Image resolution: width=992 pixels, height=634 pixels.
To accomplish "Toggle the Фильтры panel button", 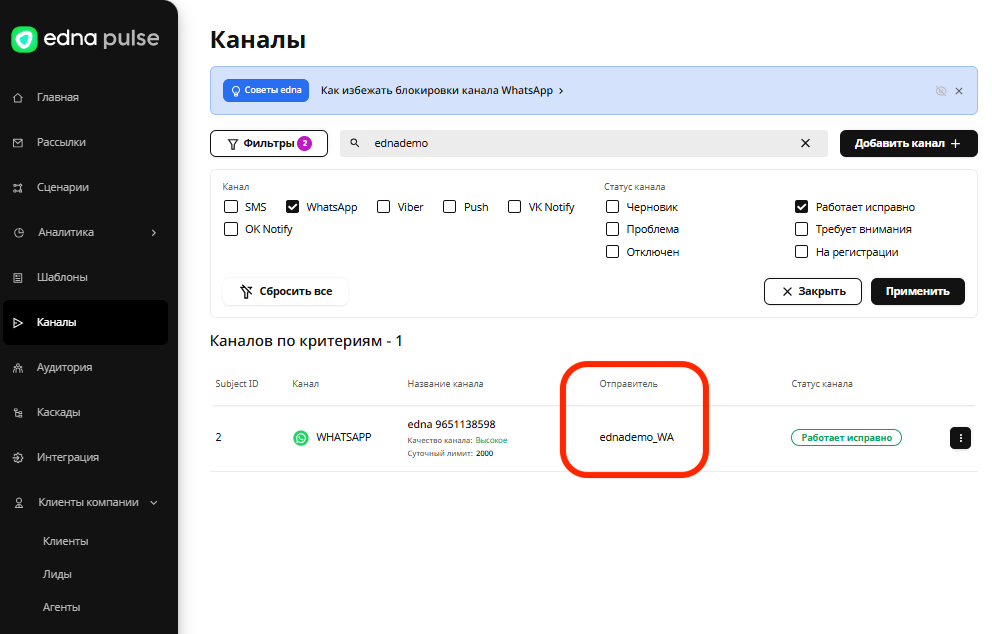I will coord(269,144).
